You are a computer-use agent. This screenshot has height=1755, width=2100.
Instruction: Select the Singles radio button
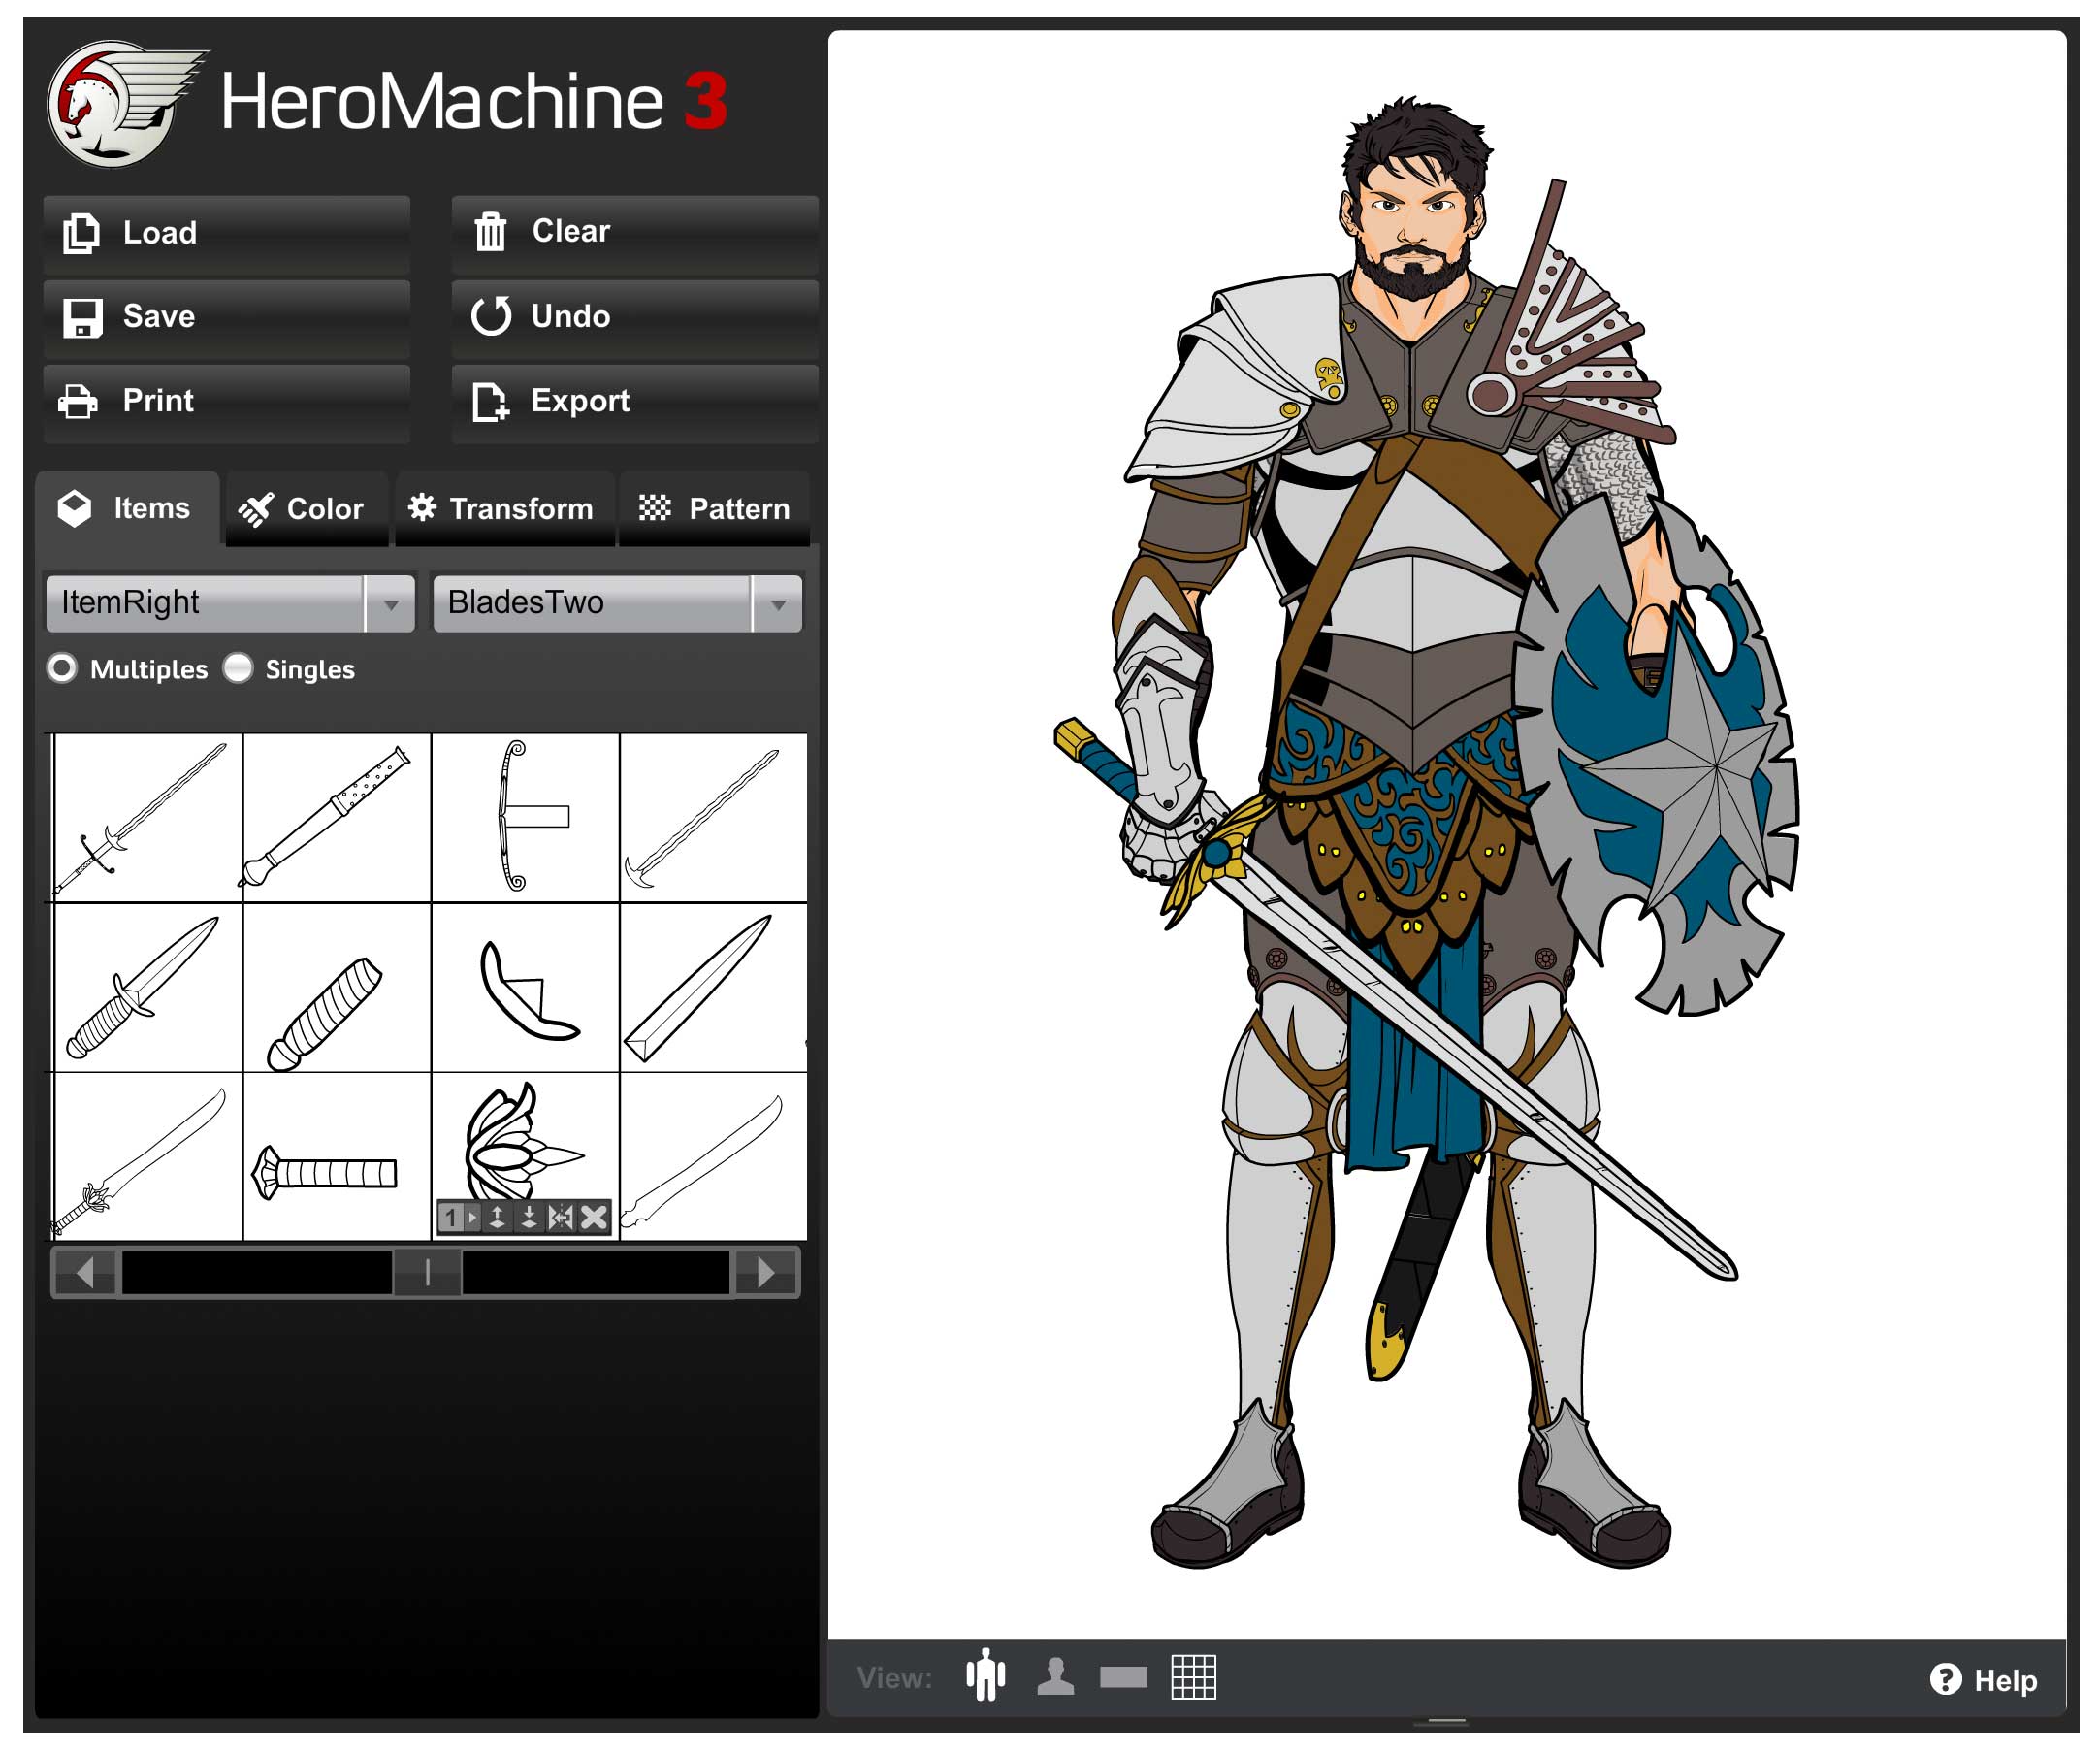point(238,668)
